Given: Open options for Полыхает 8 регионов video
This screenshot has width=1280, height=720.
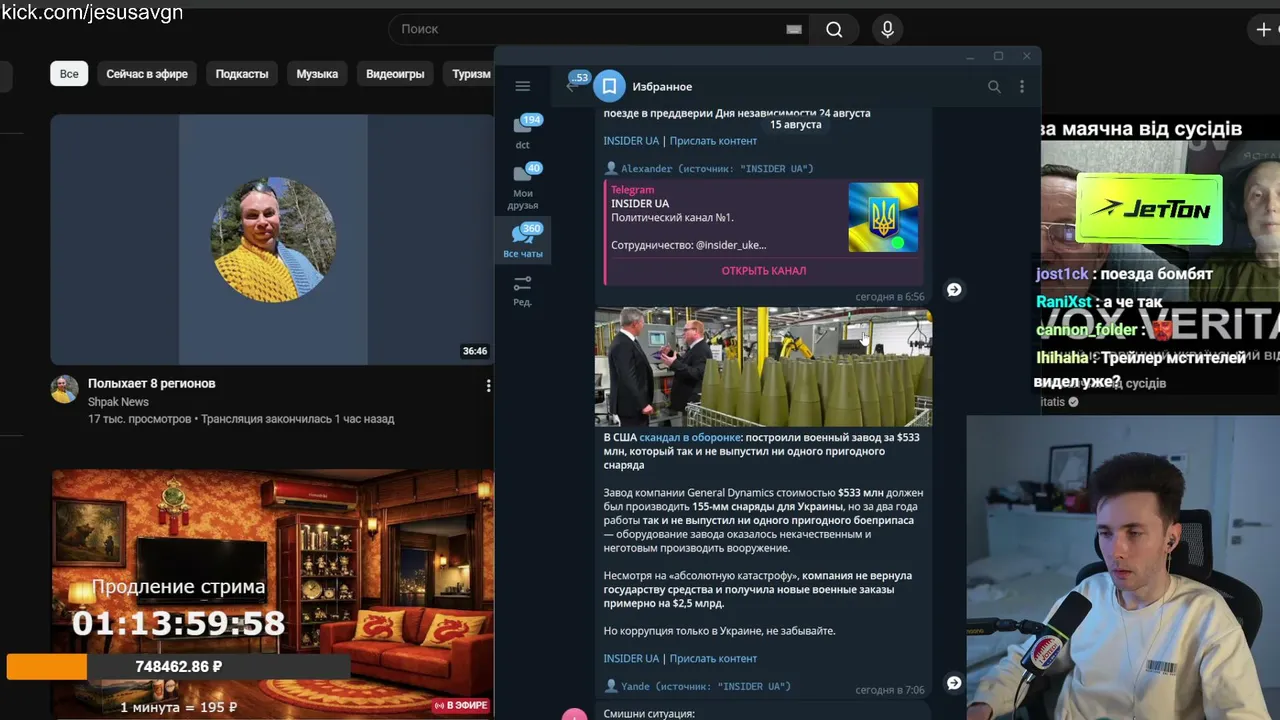Looking at the screenshot, I should pos(488,385).
